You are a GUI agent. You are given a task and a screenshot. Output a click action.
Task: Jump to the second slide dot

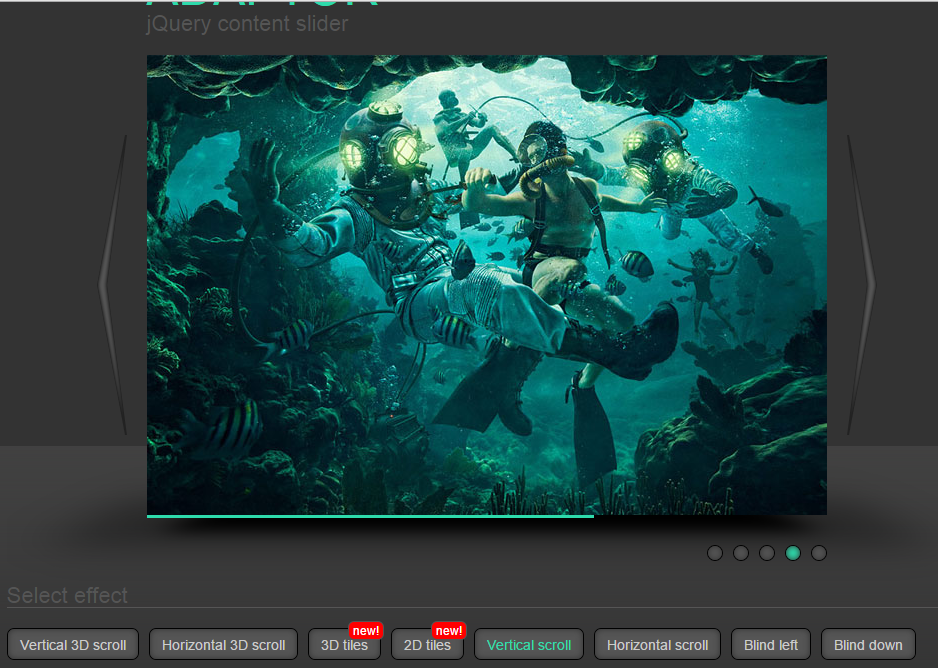[741, 553]
